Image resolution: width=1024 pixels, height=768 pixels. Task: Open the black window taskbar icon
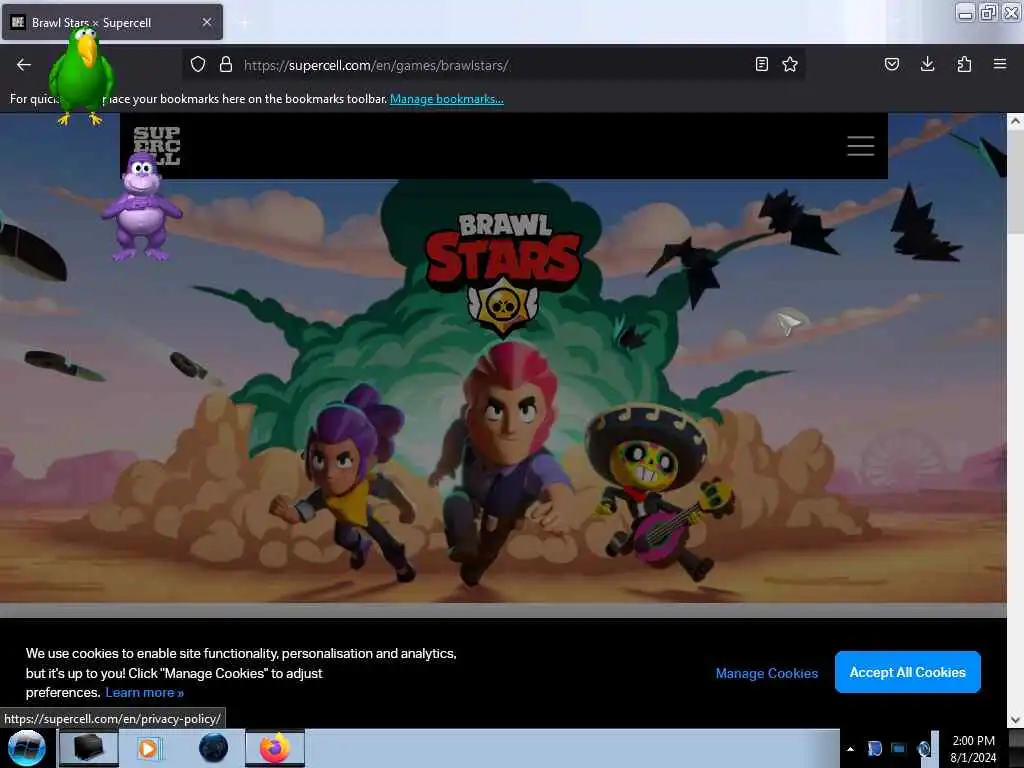coord(89,748)
